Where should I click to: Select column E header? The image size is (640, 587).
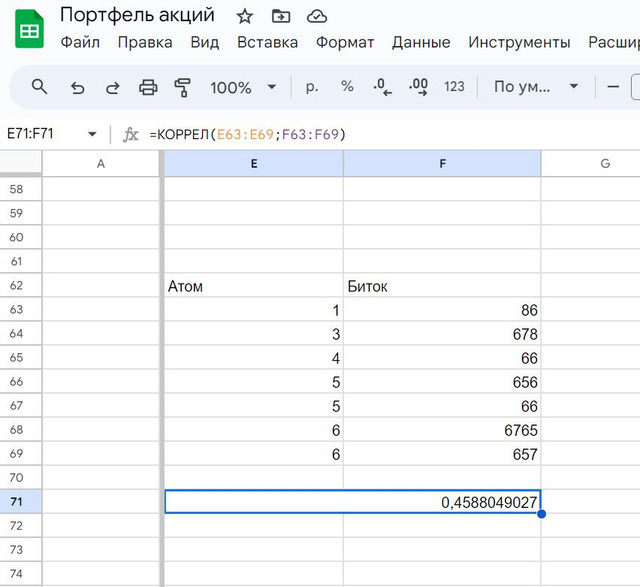click(x=253, y=164)
